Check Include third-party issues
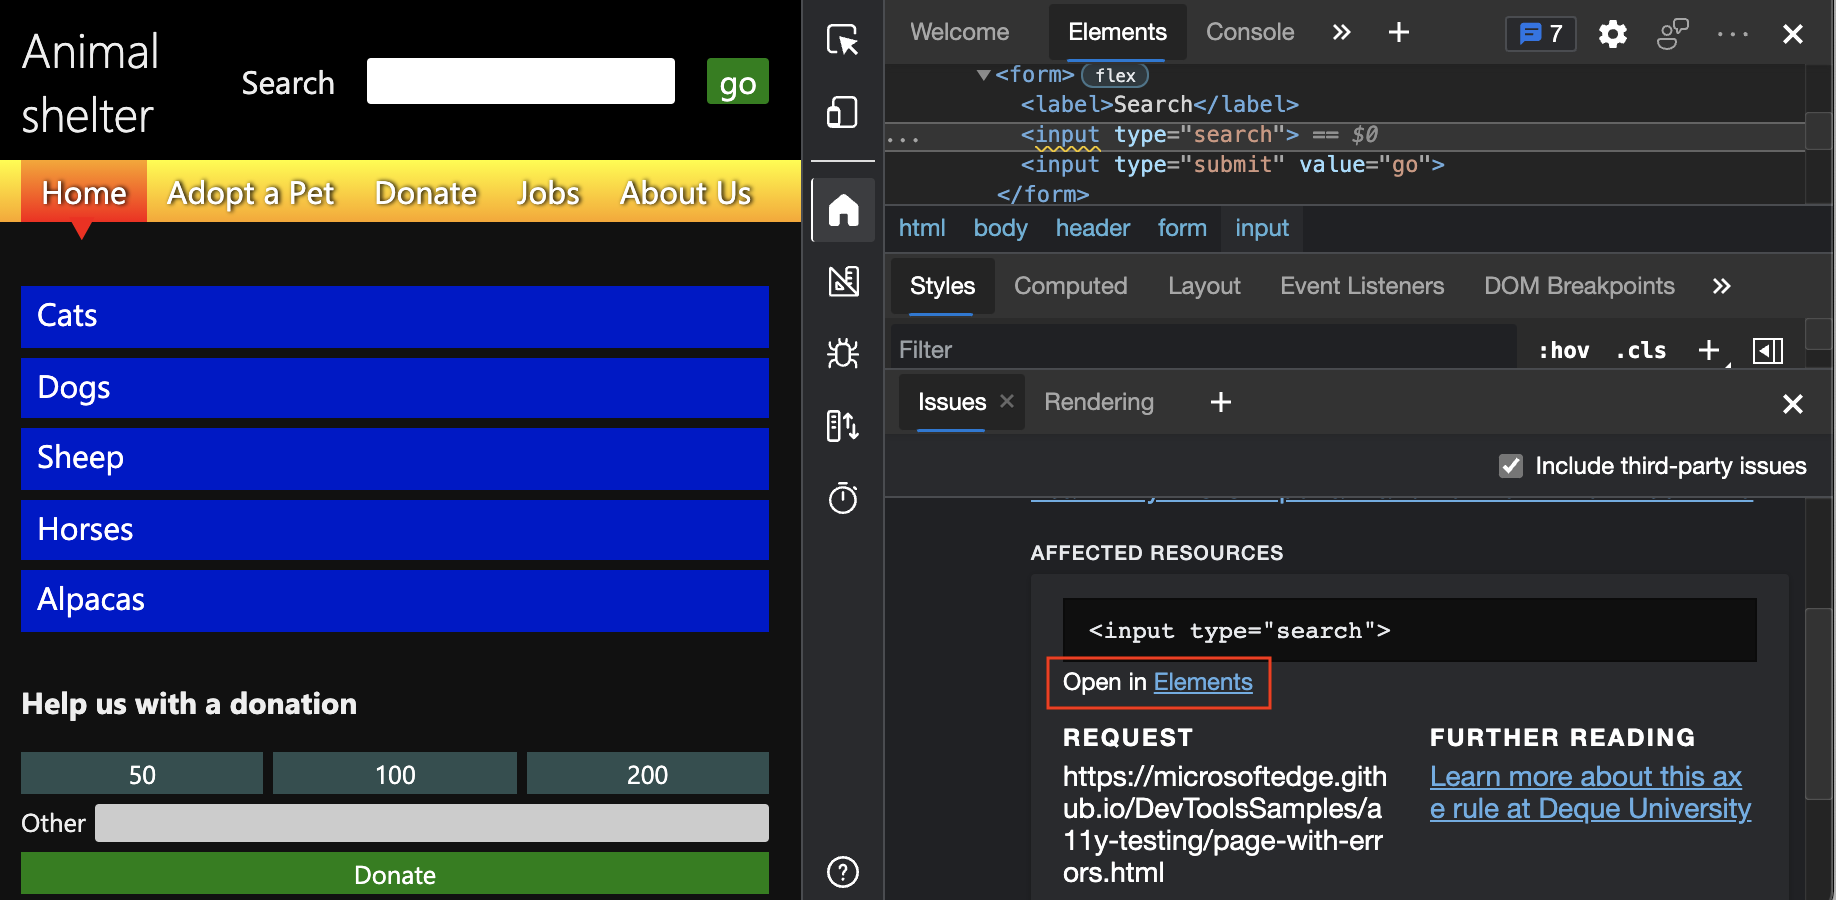This screenshot has width=1836, height=900. pos(1510,465)
